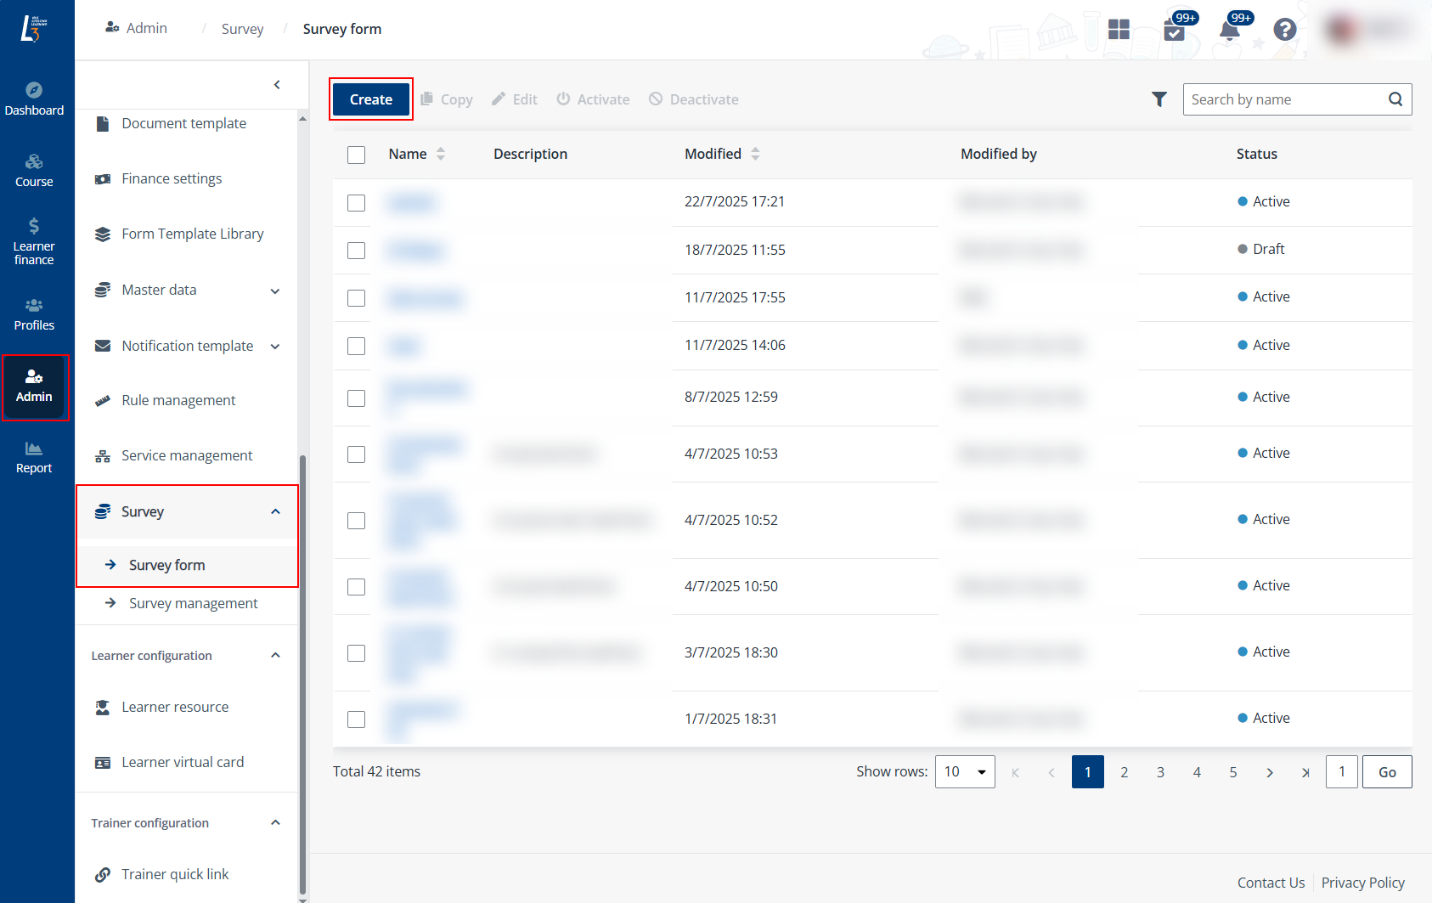The height and width of the screenshot is (903, 1432).
Task: Go to page 3 of the table
Action: (1160, 771)
